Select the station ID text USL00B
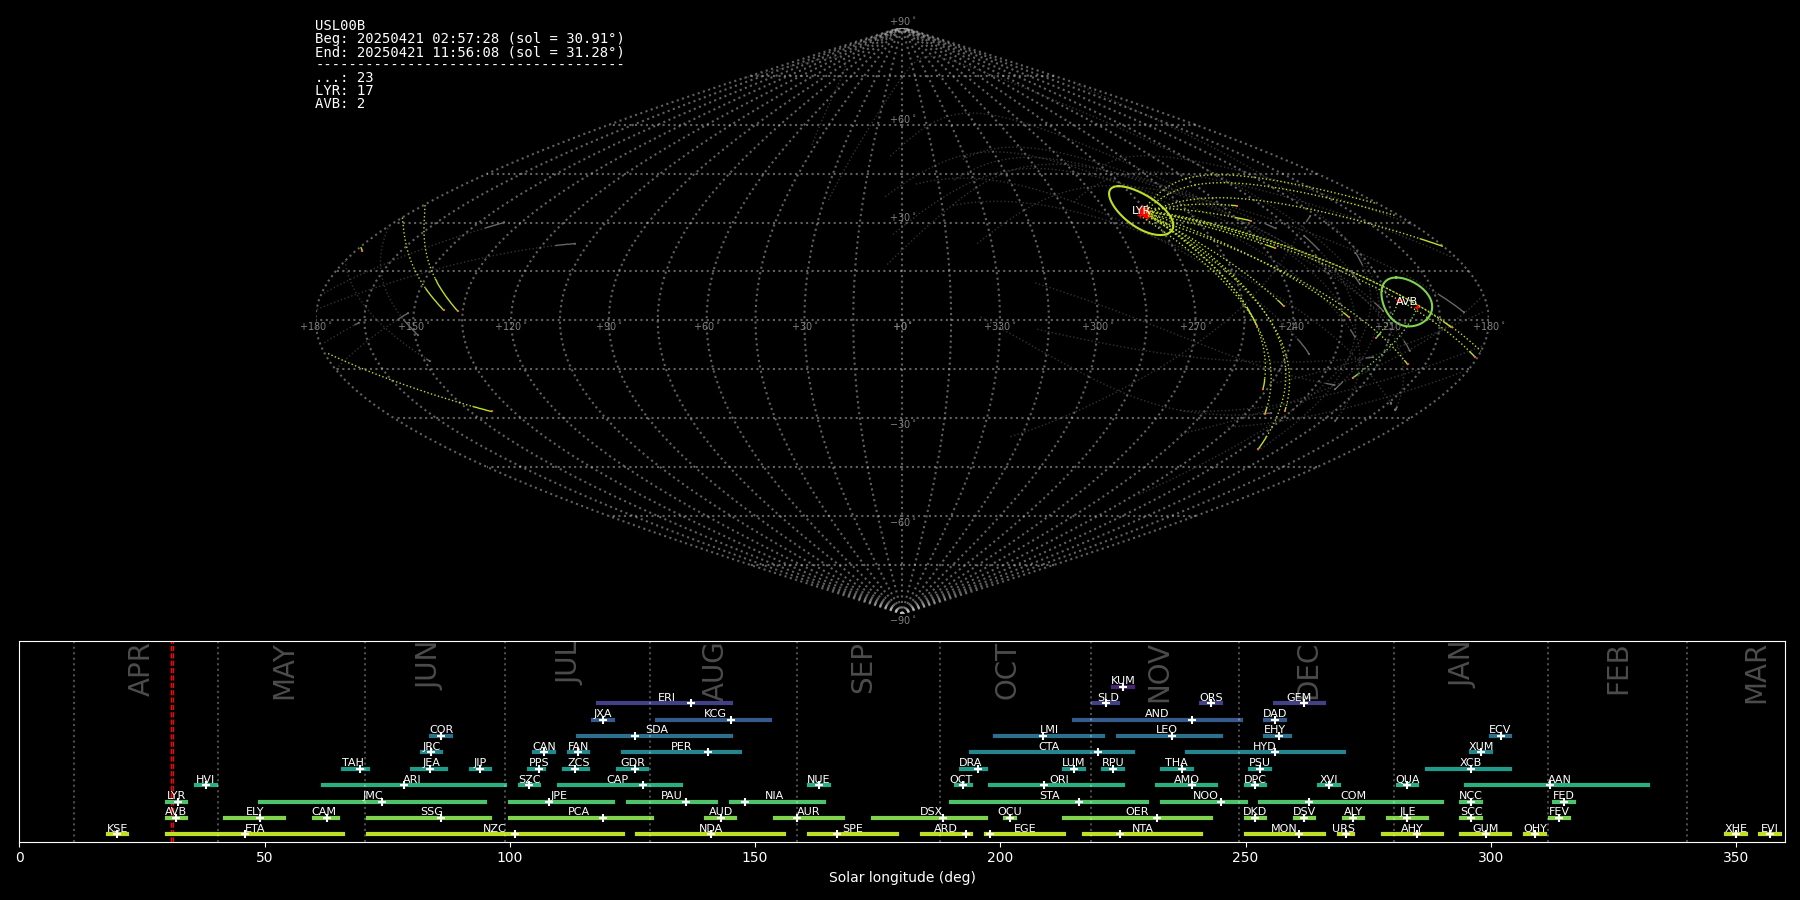The width and height of the screenshot is (1800, 900). point(340,26)
